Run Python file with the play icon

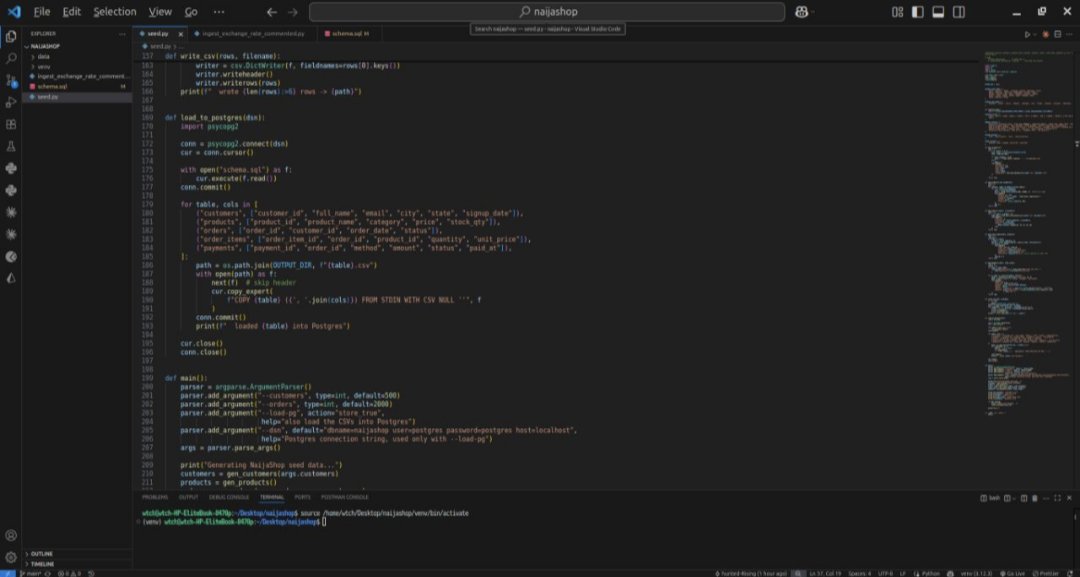1027,34
